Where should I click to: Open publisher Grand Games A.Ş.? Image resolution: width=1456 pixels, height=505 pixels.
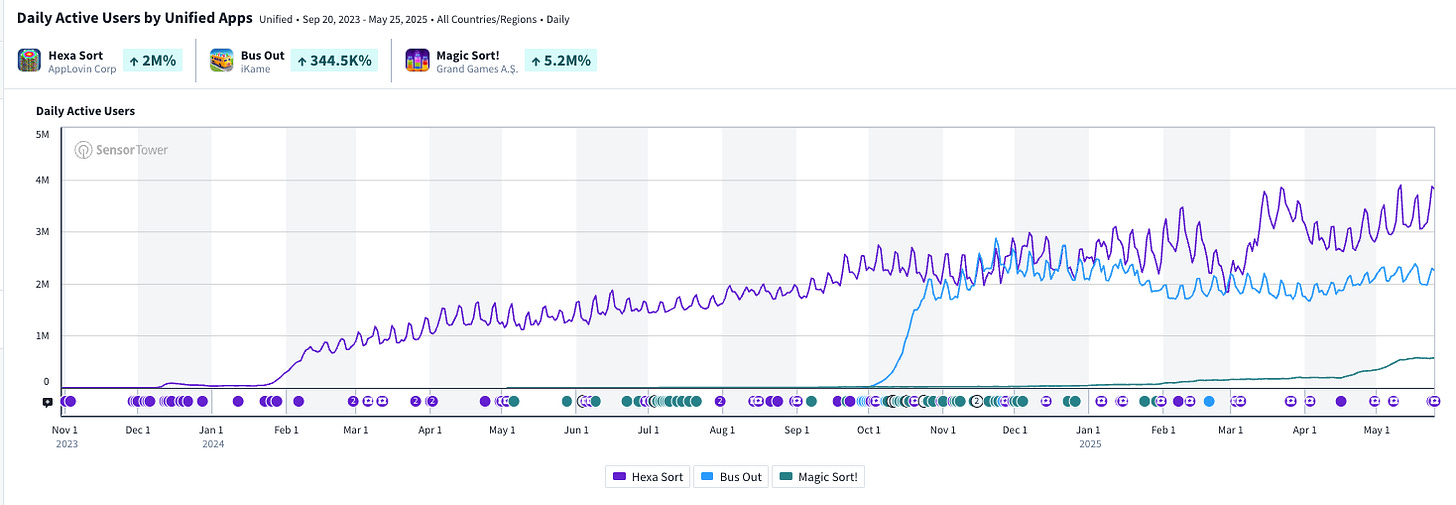click(477, 69)
